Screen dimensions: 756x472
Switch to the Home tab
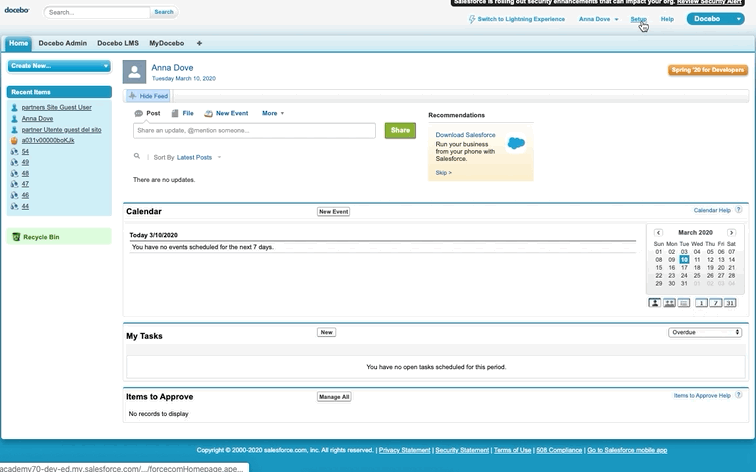pyautogui.click(x=18, y=43)
